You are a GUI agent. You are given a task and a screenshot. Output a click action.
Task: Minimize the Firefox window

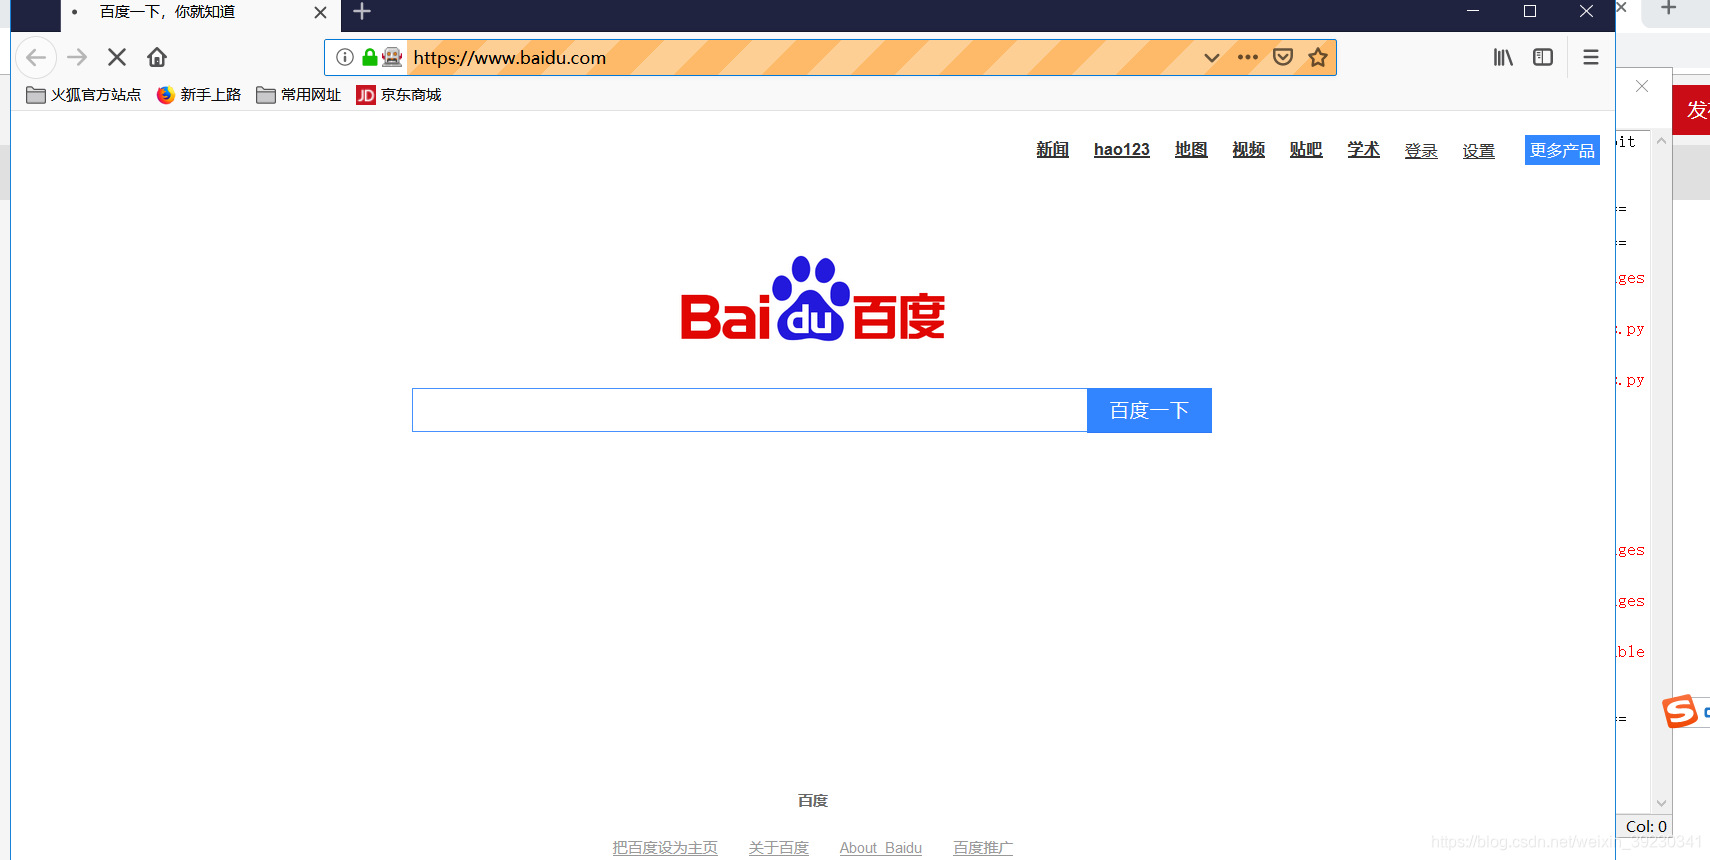click(1473, 11)
